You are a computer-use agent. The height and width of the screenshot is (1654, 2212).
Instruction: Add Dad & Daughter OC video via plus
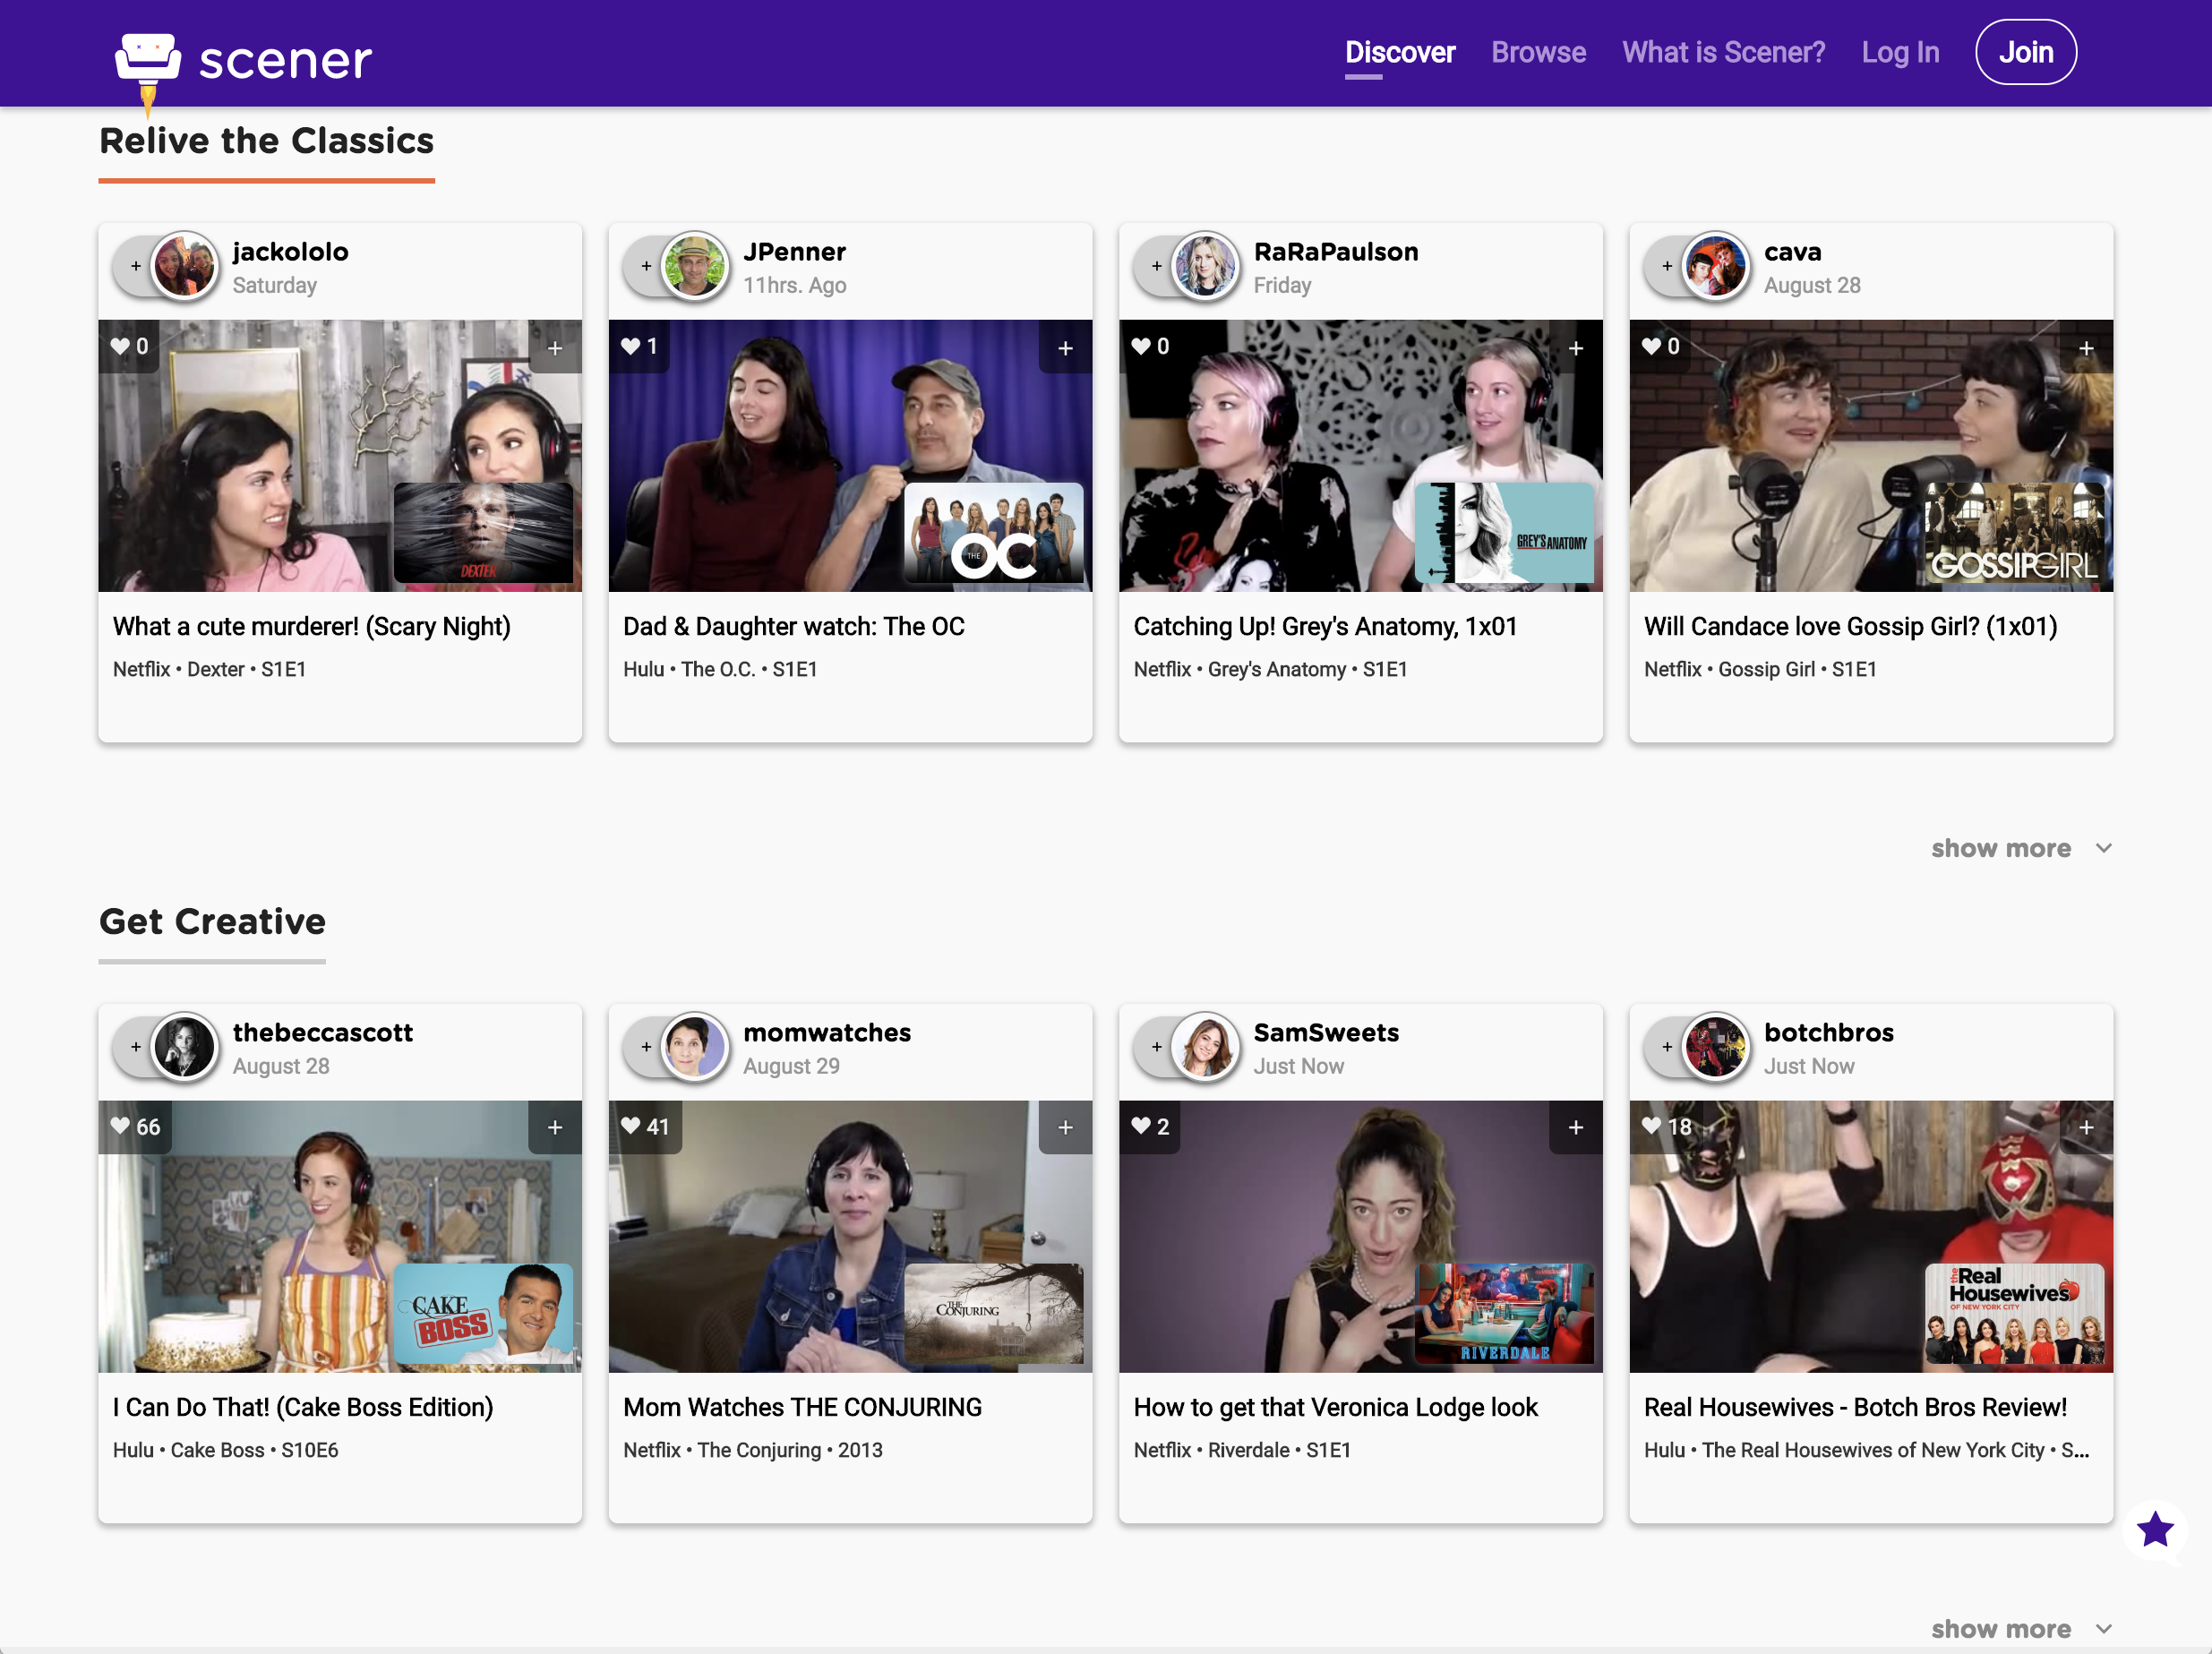click(x=1065, y=348)
